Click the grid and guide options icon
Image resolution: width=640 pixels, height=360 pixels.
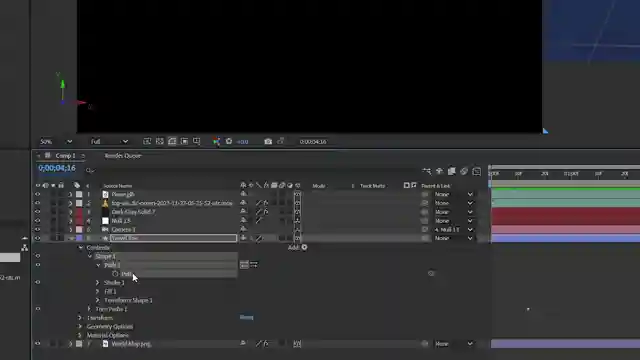197,141
